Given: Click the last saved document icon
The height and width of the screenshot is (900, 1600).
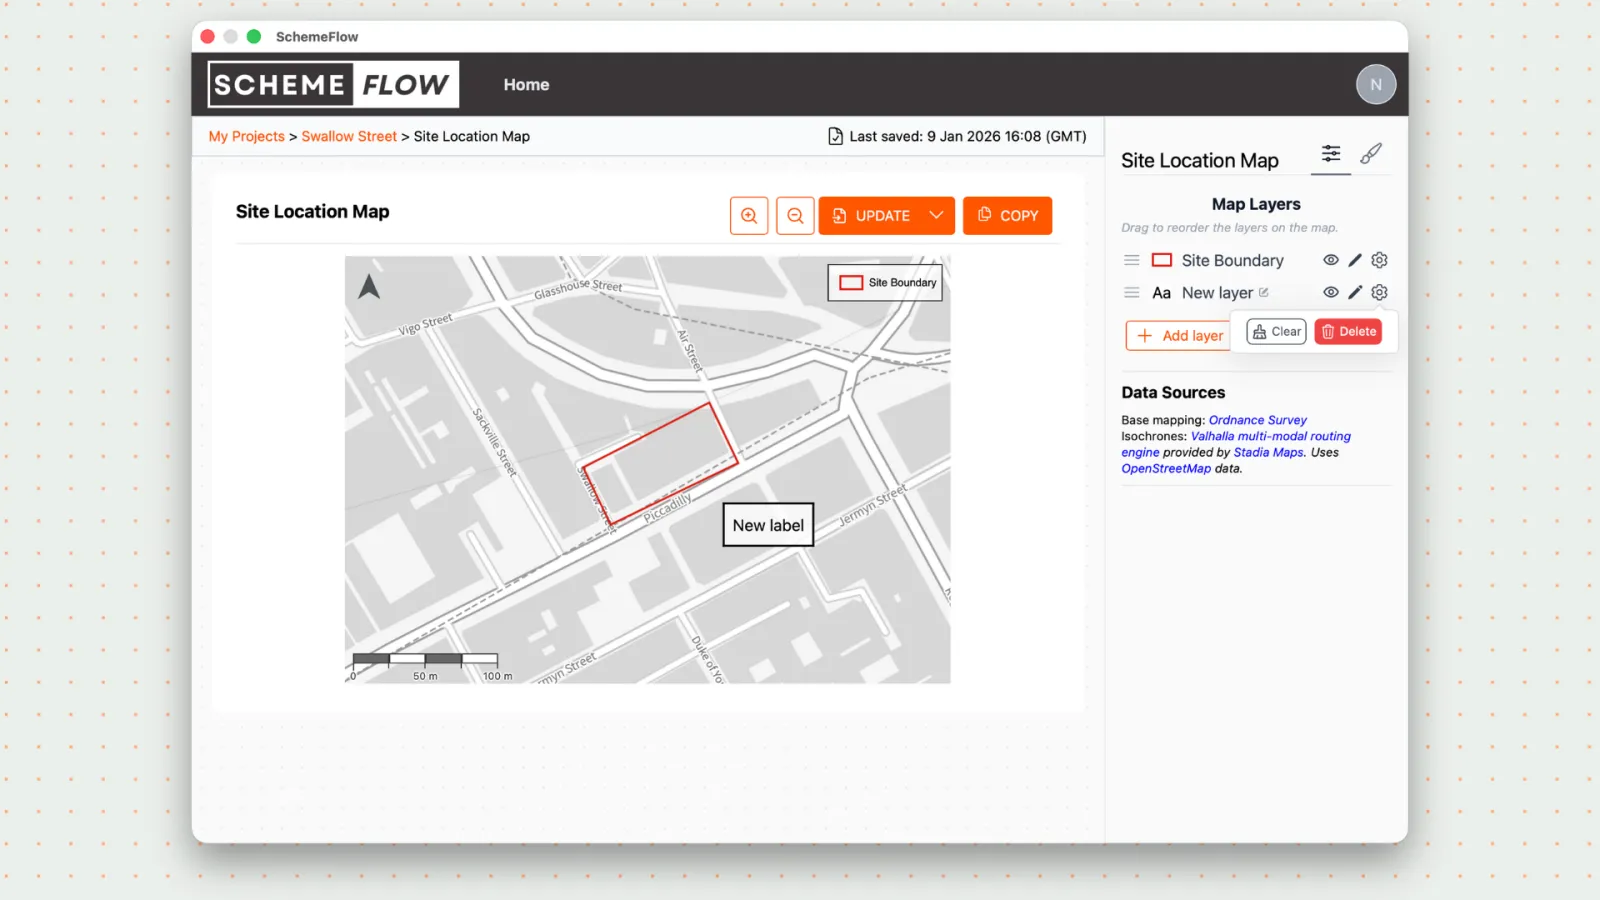Looking at the screenshot, I should coord(835,136).
